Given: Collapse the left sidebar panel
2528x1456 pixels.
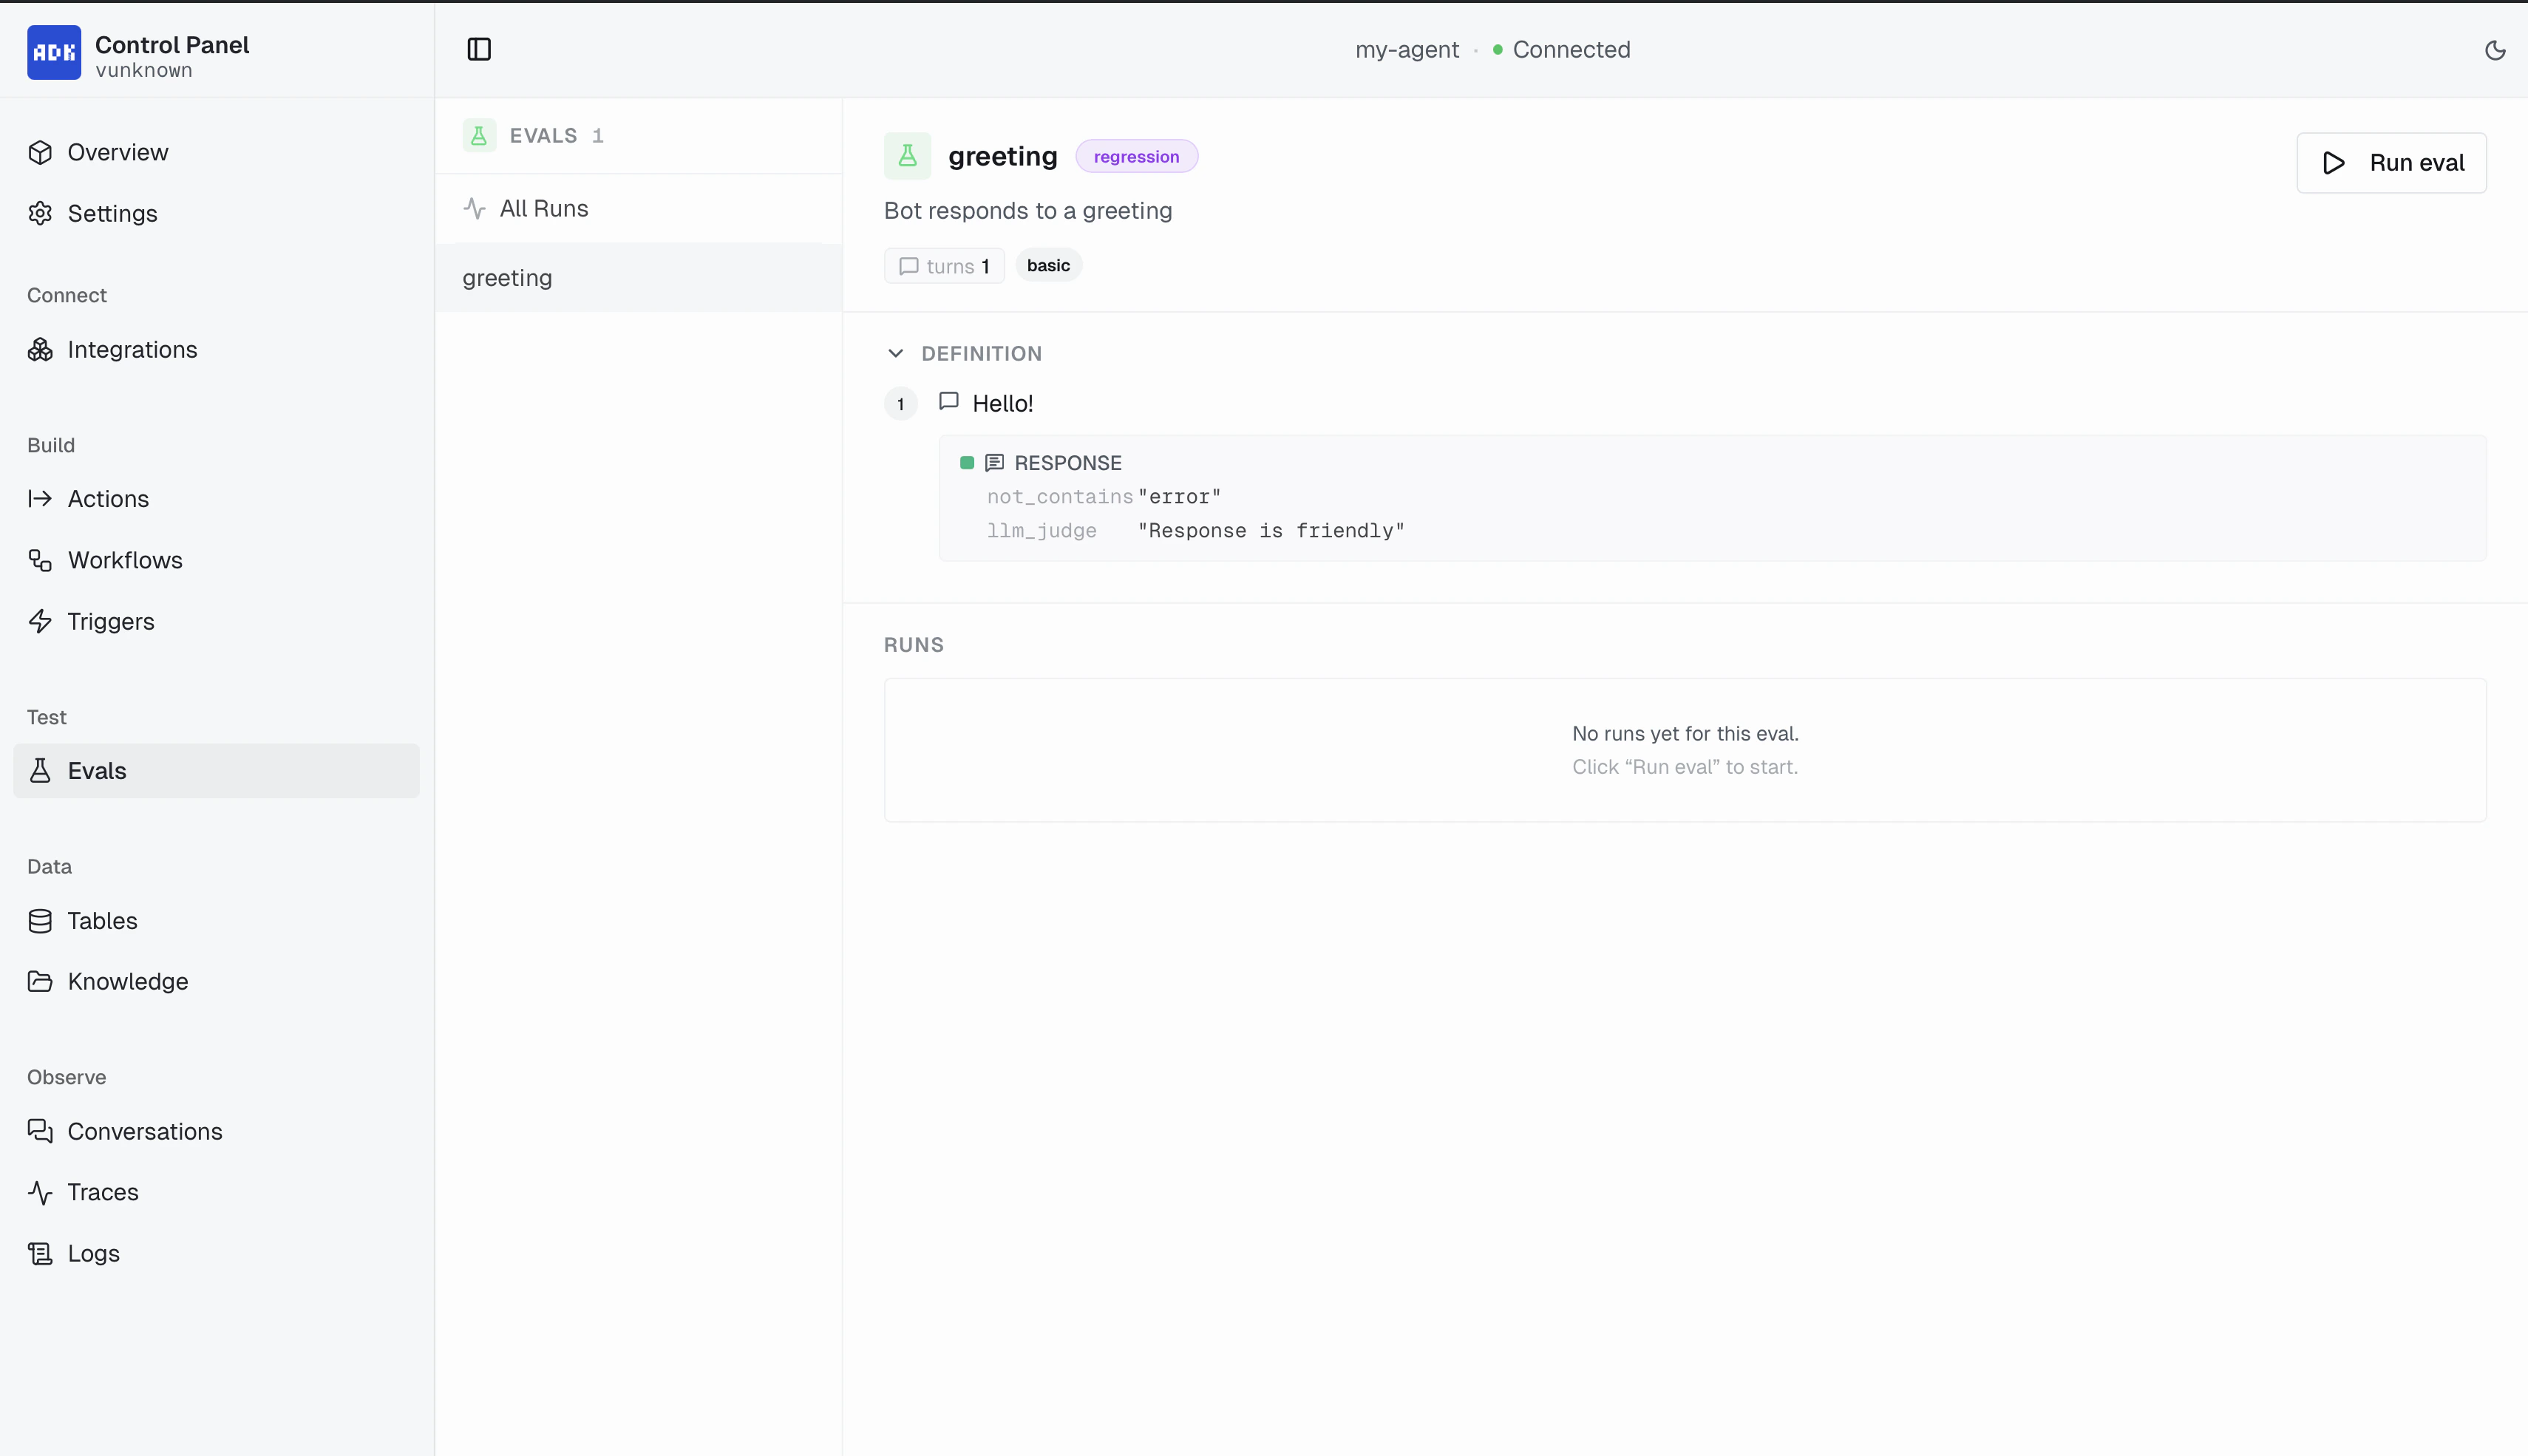Looking at the screenshot, I should tap(479, 48).
